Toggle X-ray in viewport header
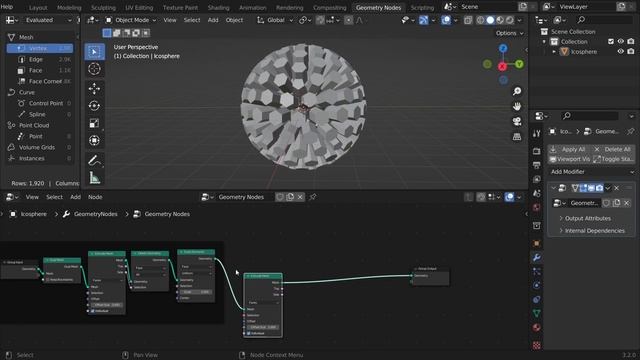The width and height of the screenshot is (640, 360). (468, 20)
